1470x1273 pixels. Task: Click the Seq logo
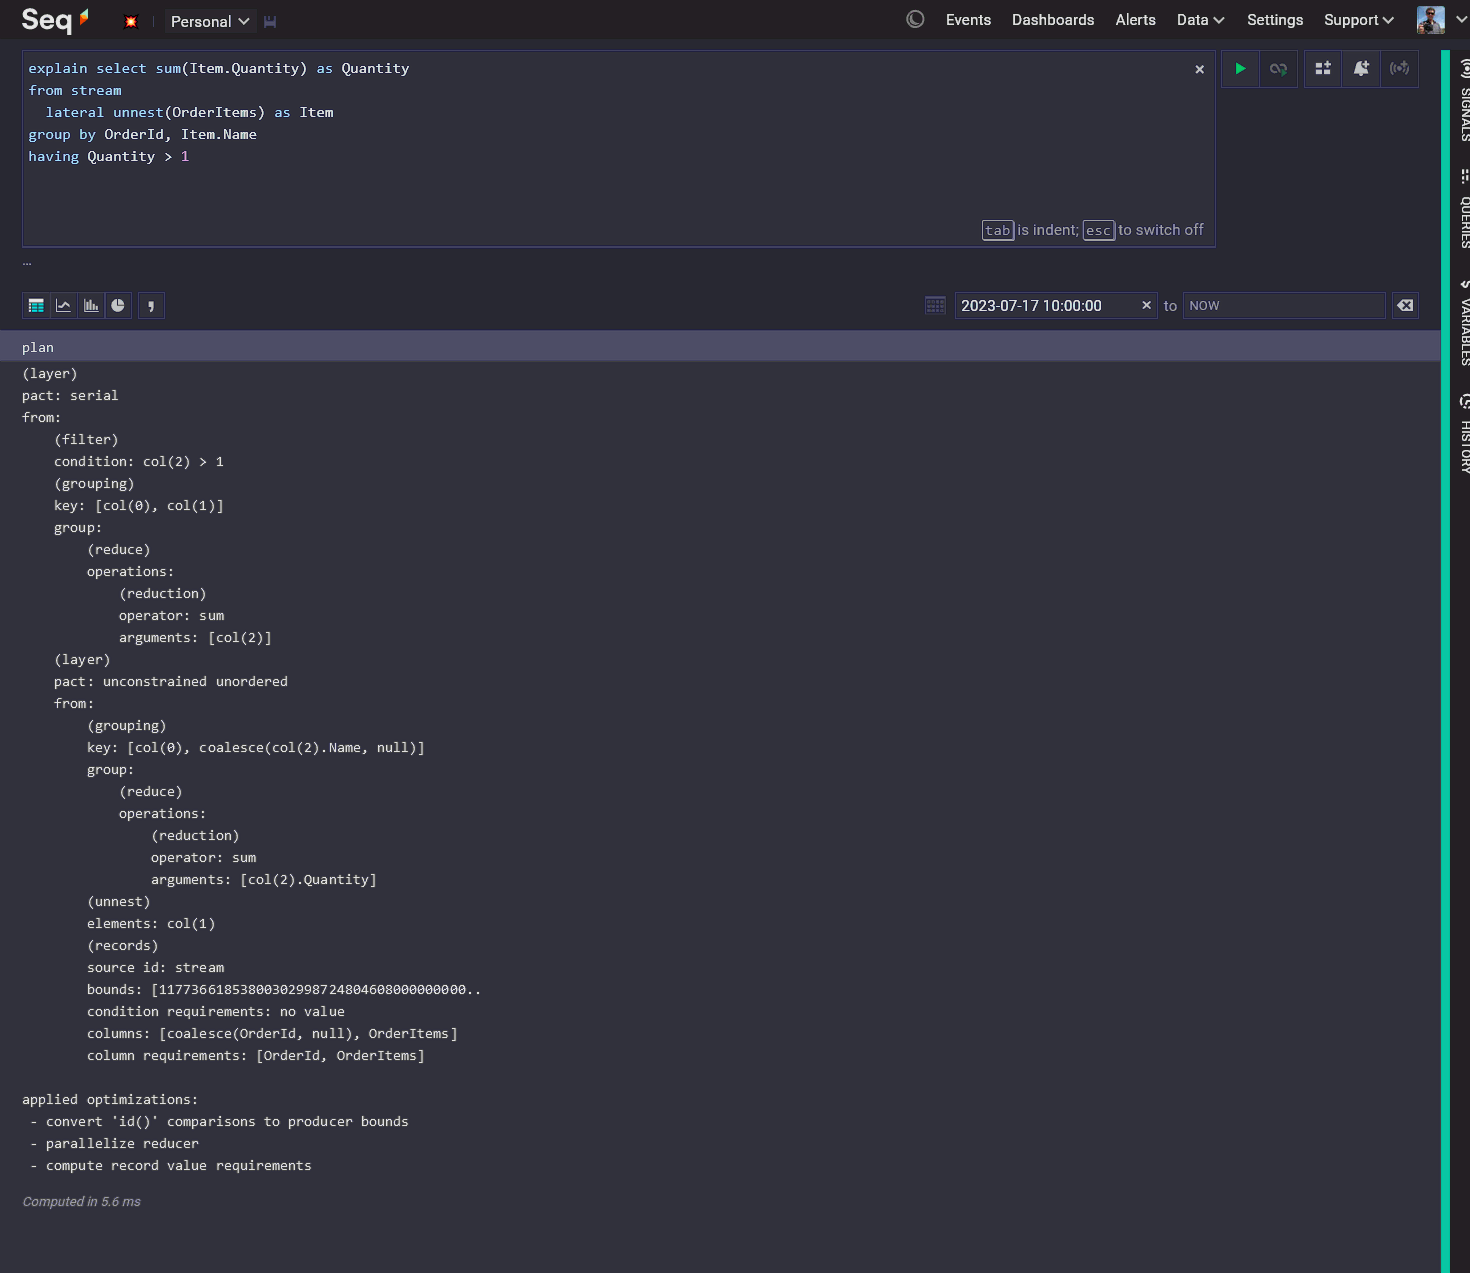[x=55, y=20]
